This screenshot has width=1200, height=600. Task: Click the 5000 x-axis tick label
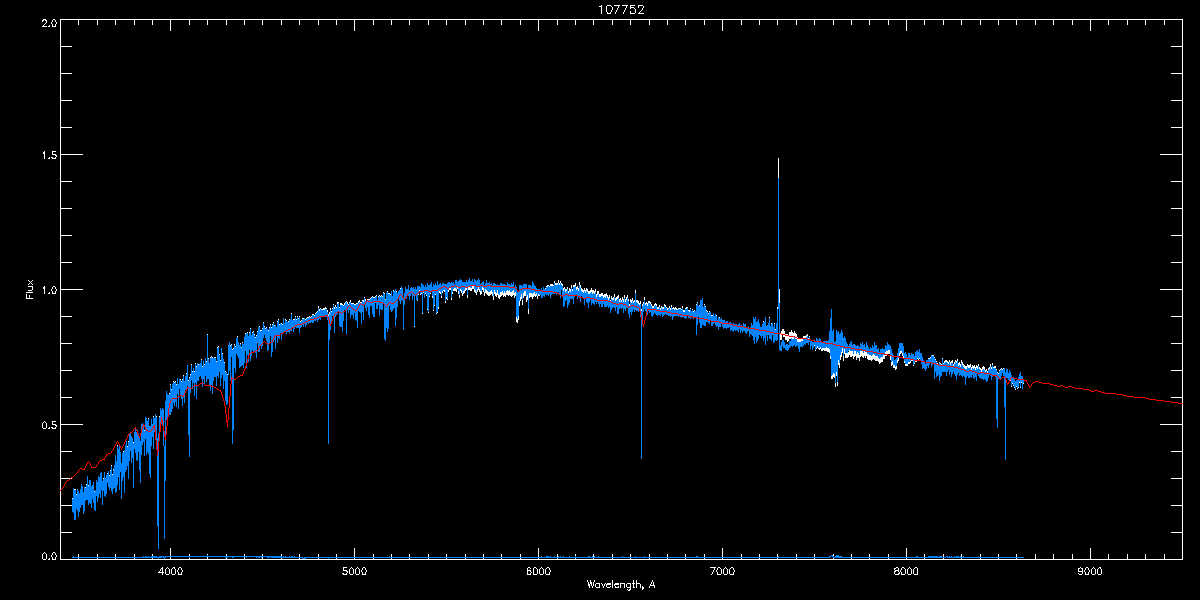tap(354, 572)
